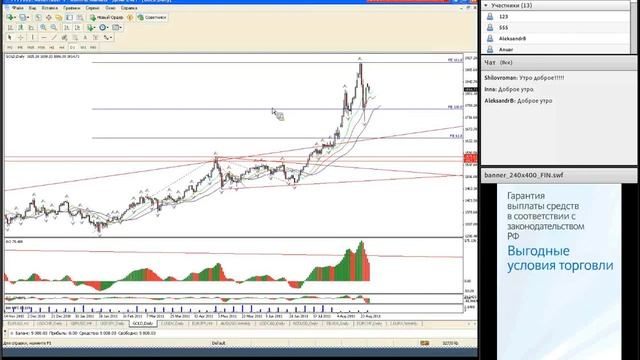Toggle the Terminal panel icon

coord(69,17)
